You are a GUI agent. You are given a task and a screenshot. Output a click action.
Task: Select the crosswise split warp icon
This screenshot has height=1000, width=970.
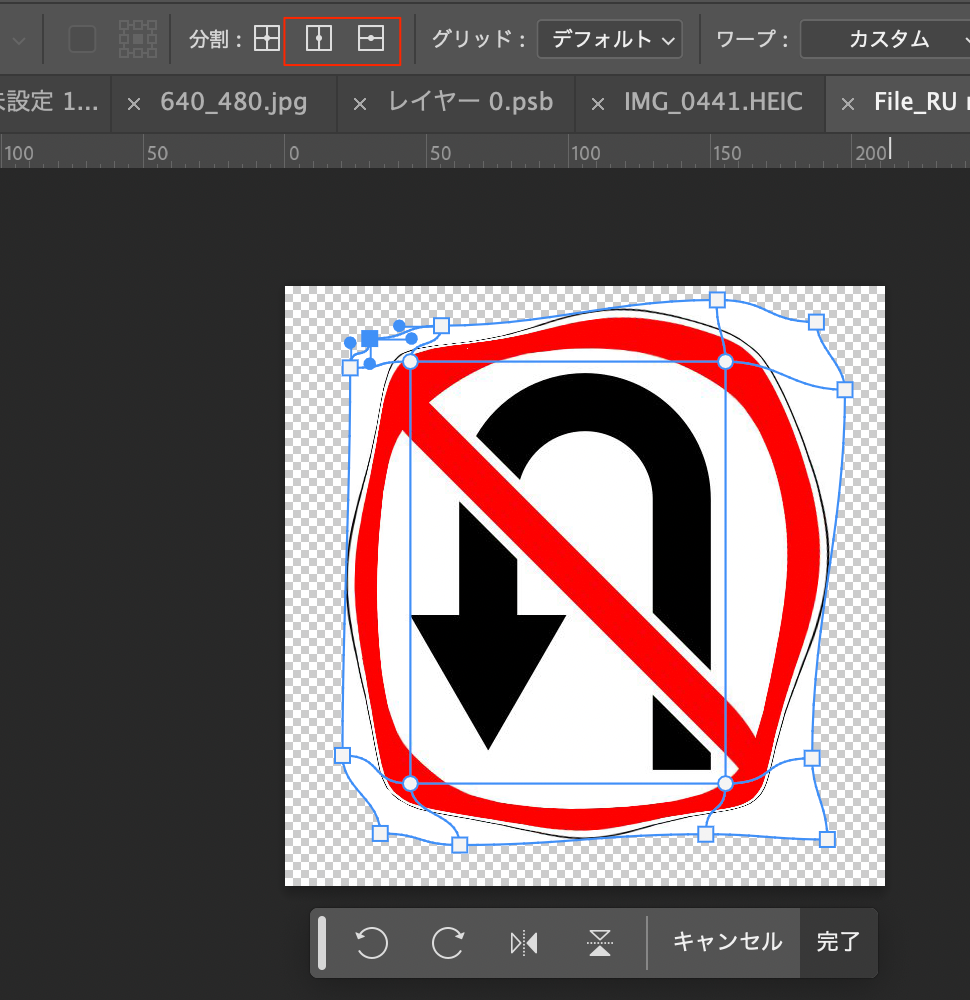click(266, 39)
